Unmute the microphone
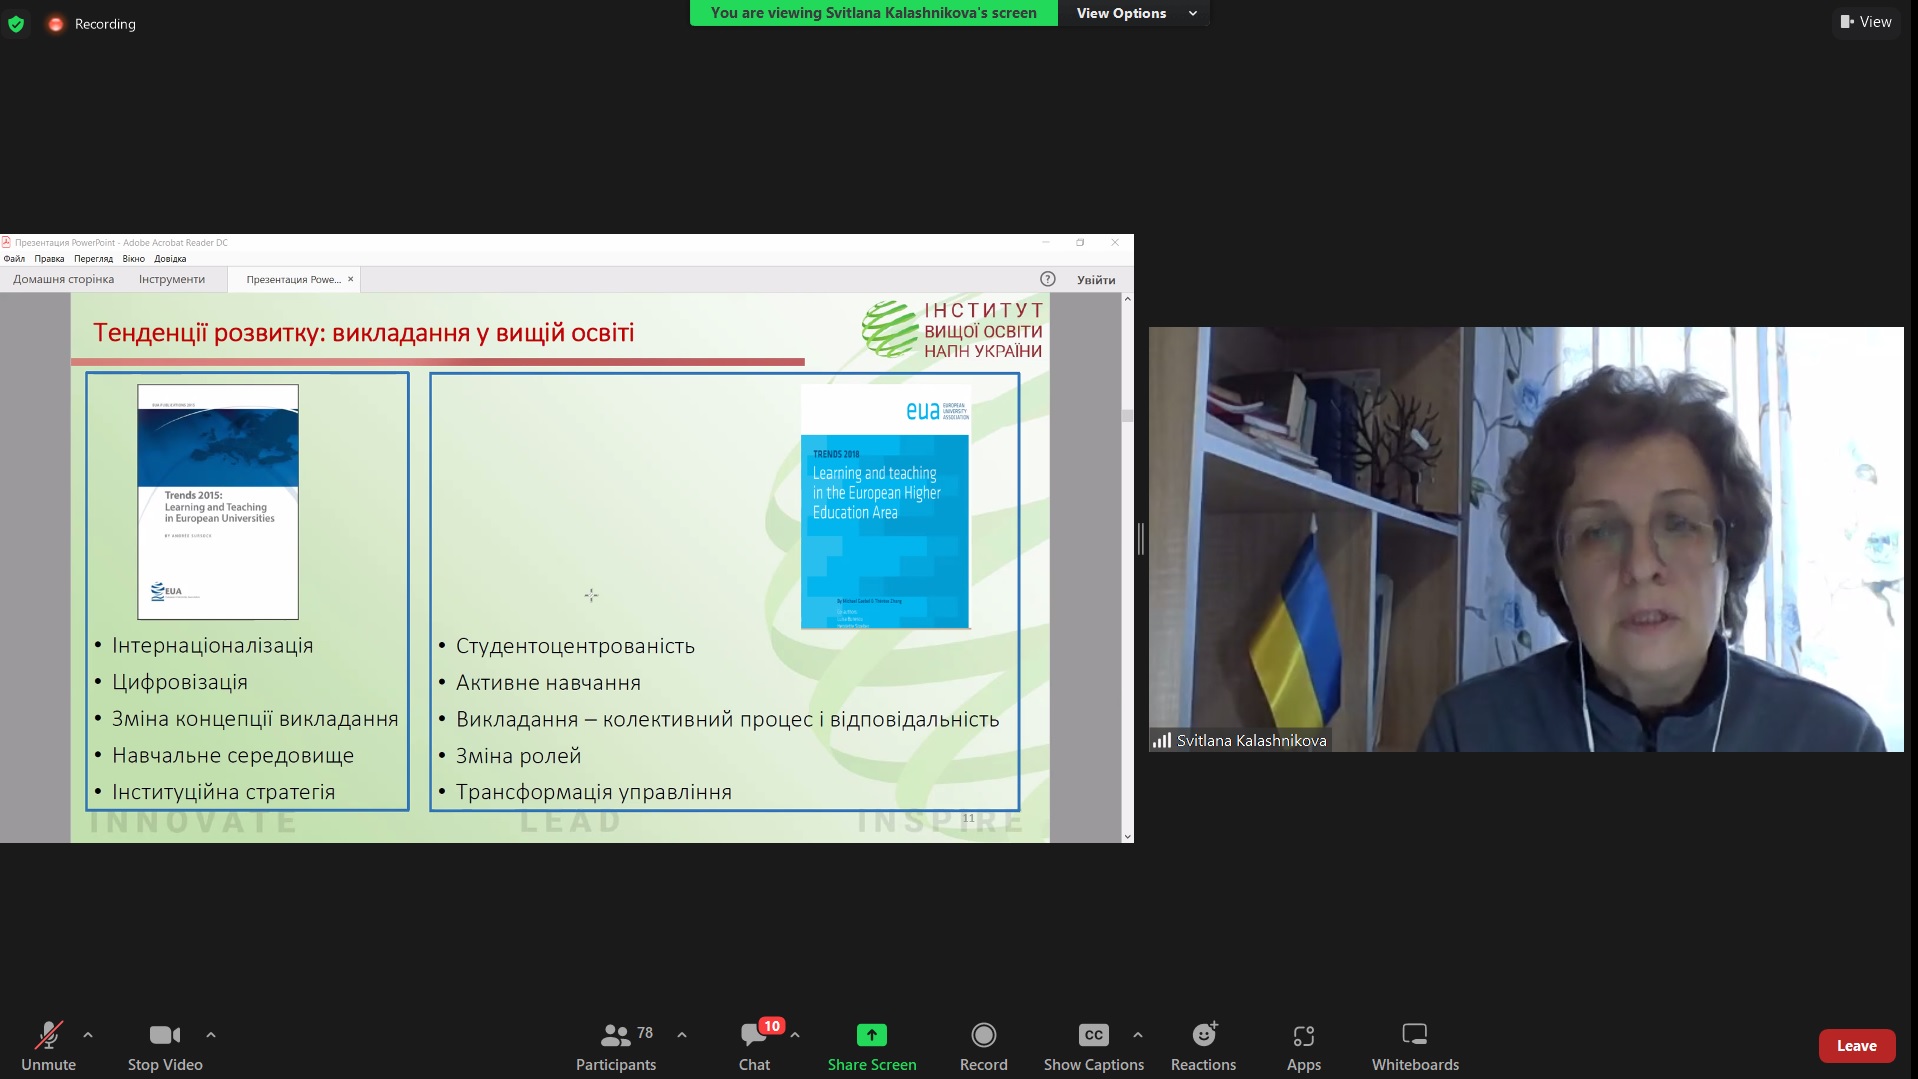Viewport: 1918px width, 1079px height. 48,1045
